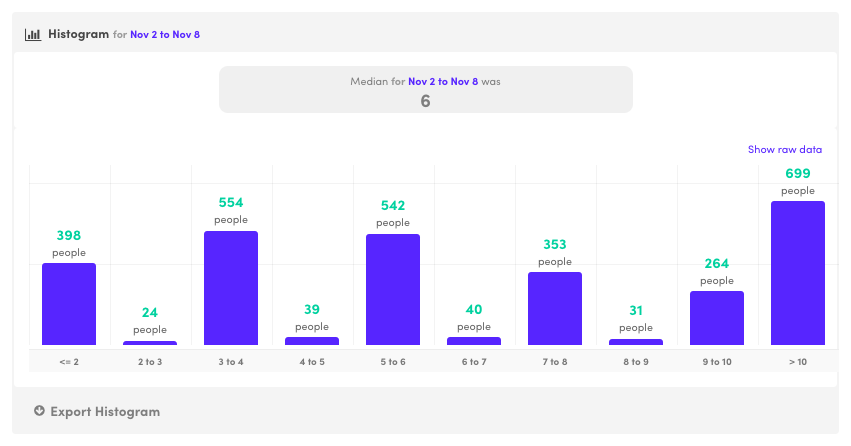Click the '7 to 8' axis label

[555, 362]
